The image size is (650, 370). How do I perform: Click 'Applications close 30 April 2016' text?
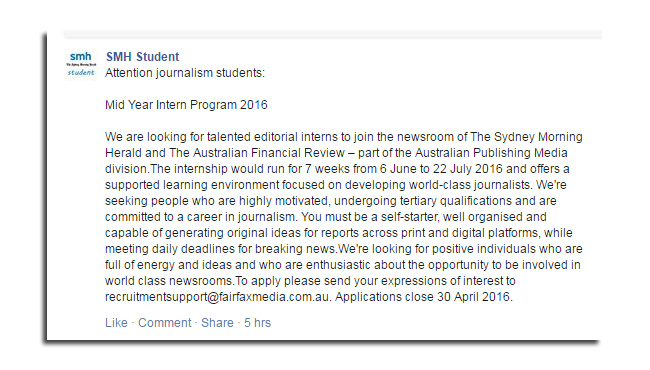coord(422,297)
